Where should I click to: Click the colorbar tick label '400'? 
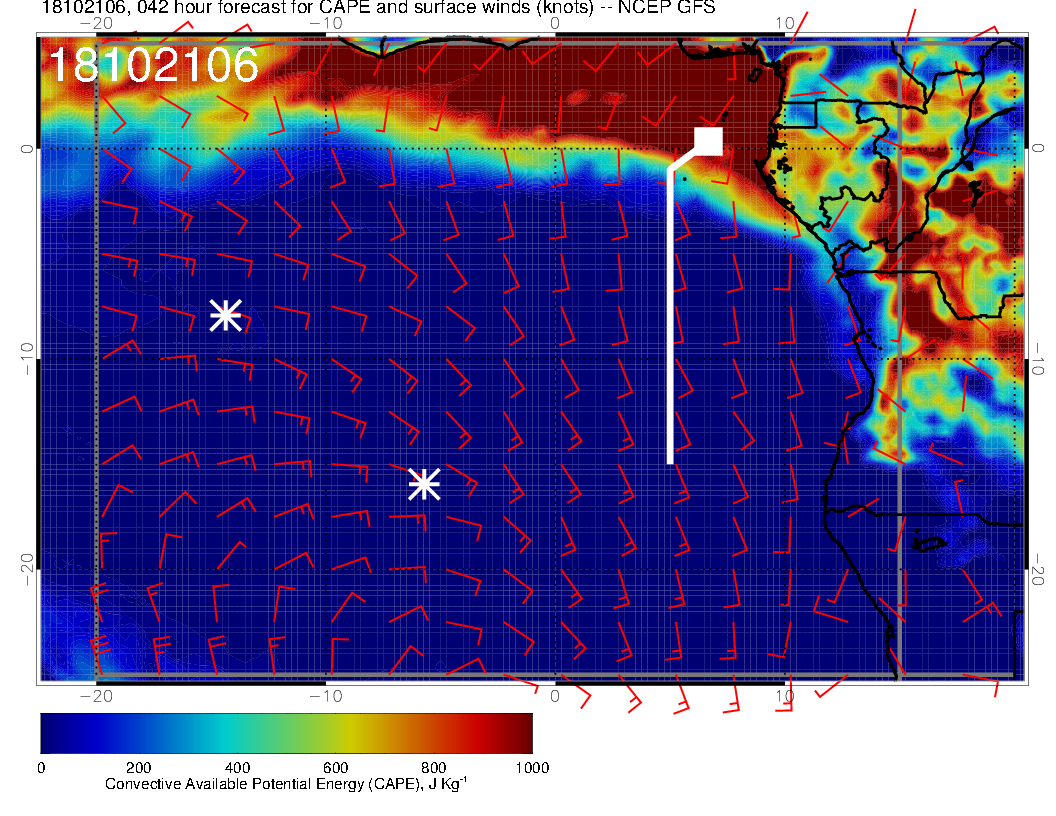[237, 768]
